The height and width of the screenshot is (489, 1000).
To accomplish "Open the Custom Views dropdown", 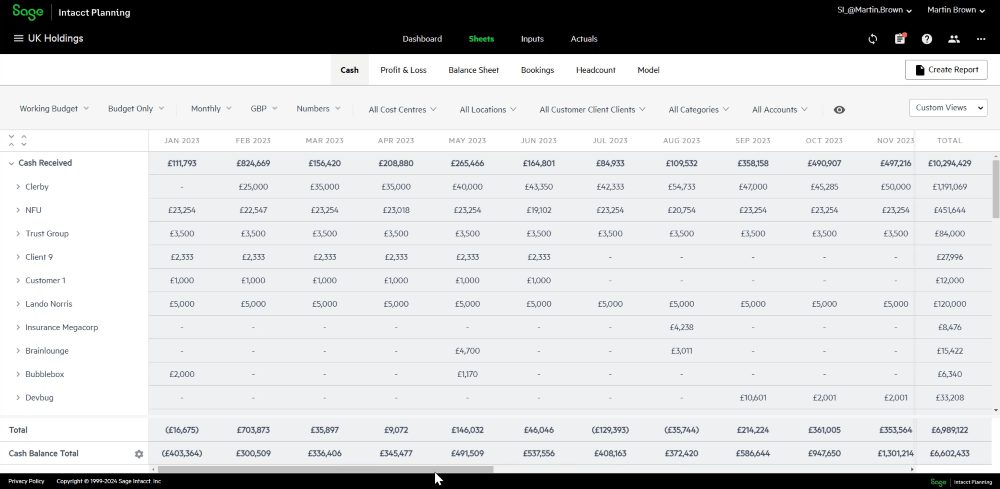I will 948,108.
